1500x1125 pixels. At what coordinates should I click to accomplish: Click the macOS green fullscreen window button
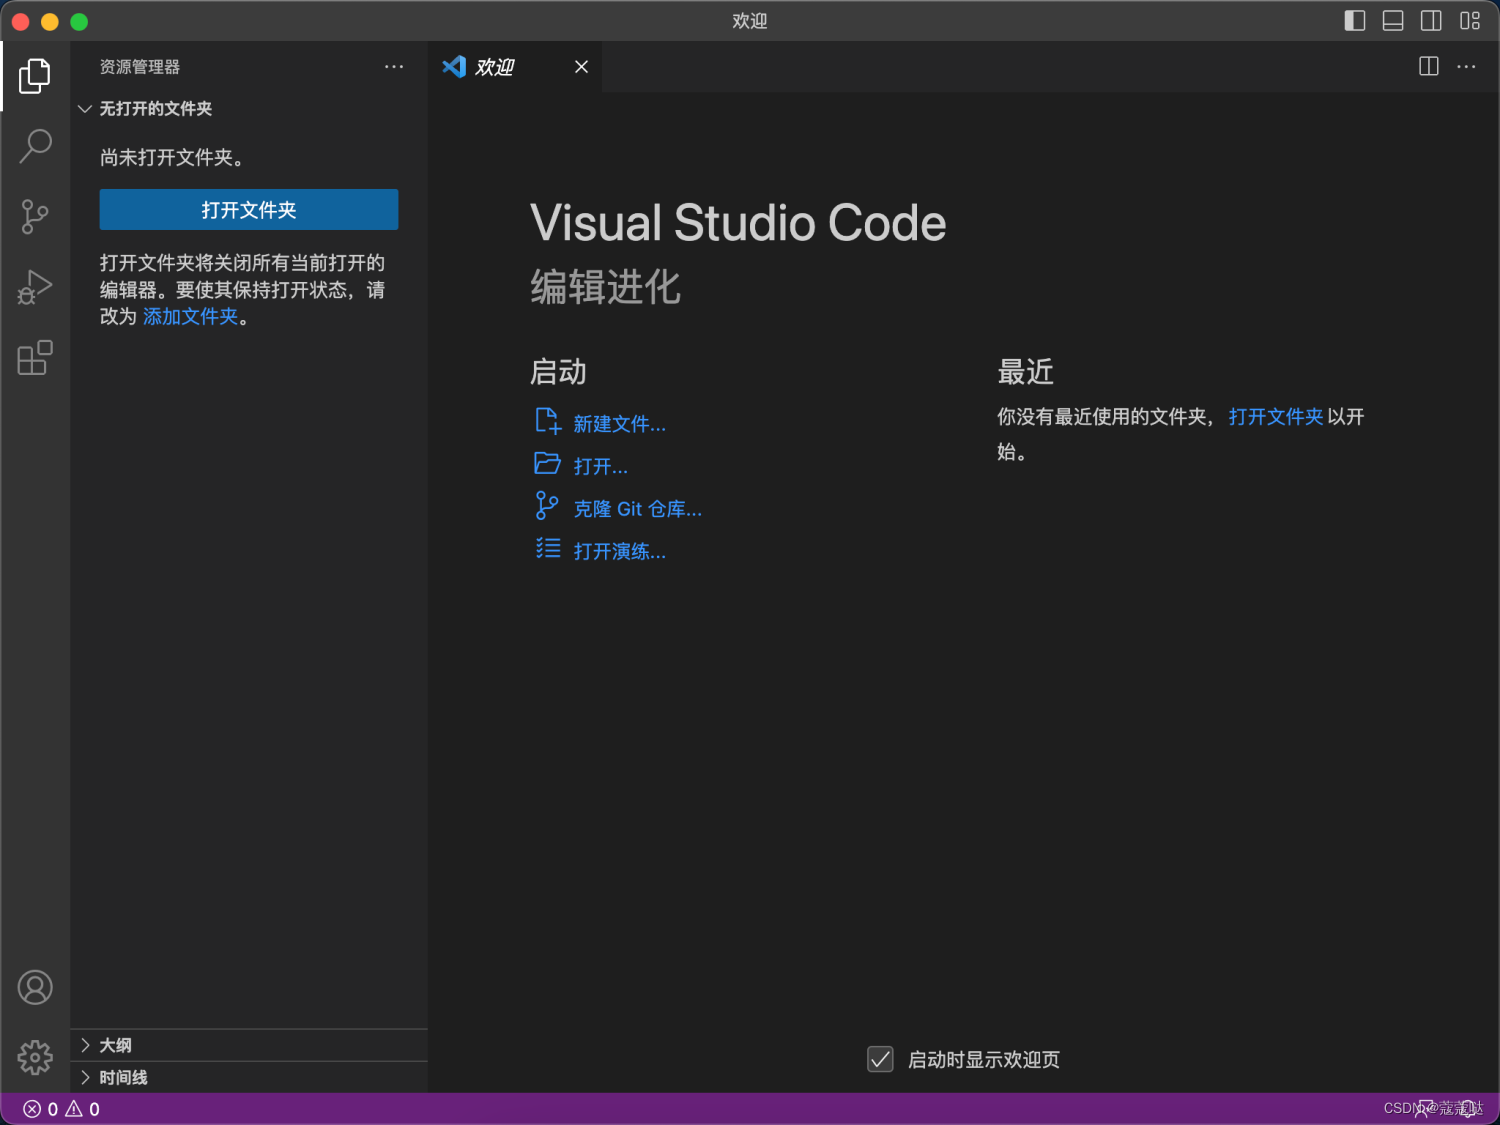click(x=79, y=21)
